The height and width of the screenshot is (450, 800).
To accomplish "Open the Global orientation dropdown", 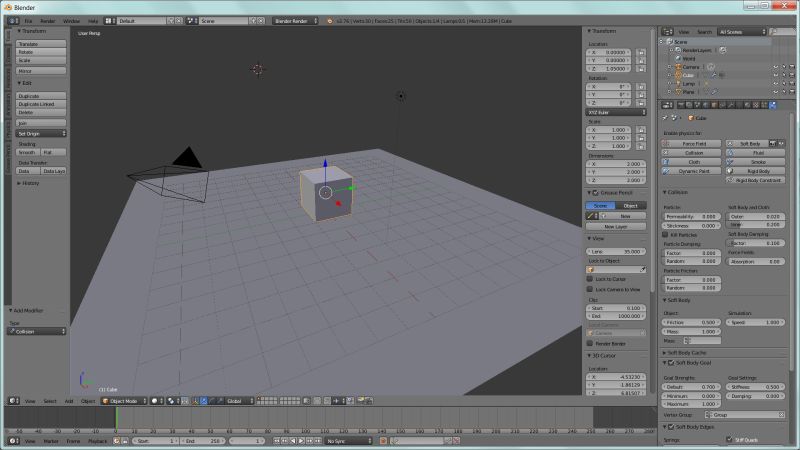I will tap(239, 401).
